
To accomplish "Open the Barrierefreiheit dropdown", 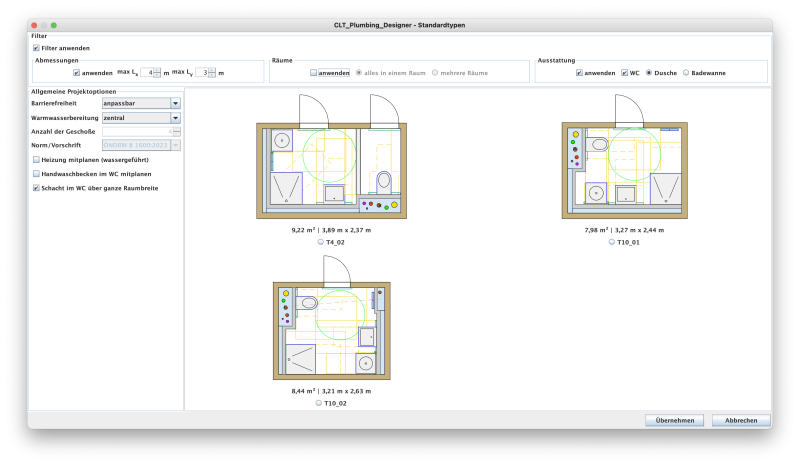I will [x=175, y=102].
